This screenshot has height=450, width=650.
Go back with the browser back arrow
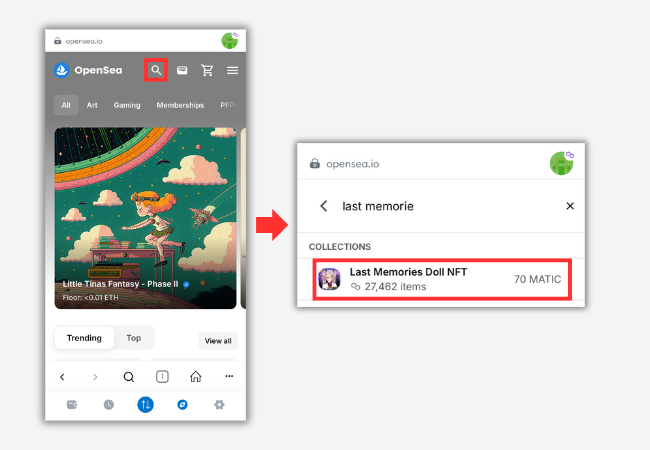point(62,377)
